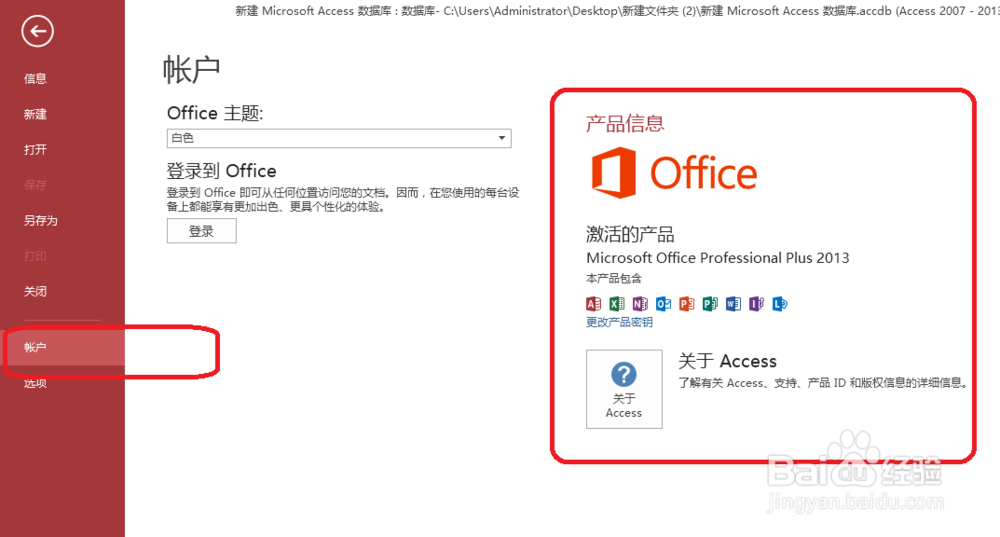
Task: Click the back arrow in the sidebar
Action: pos(37,32)
